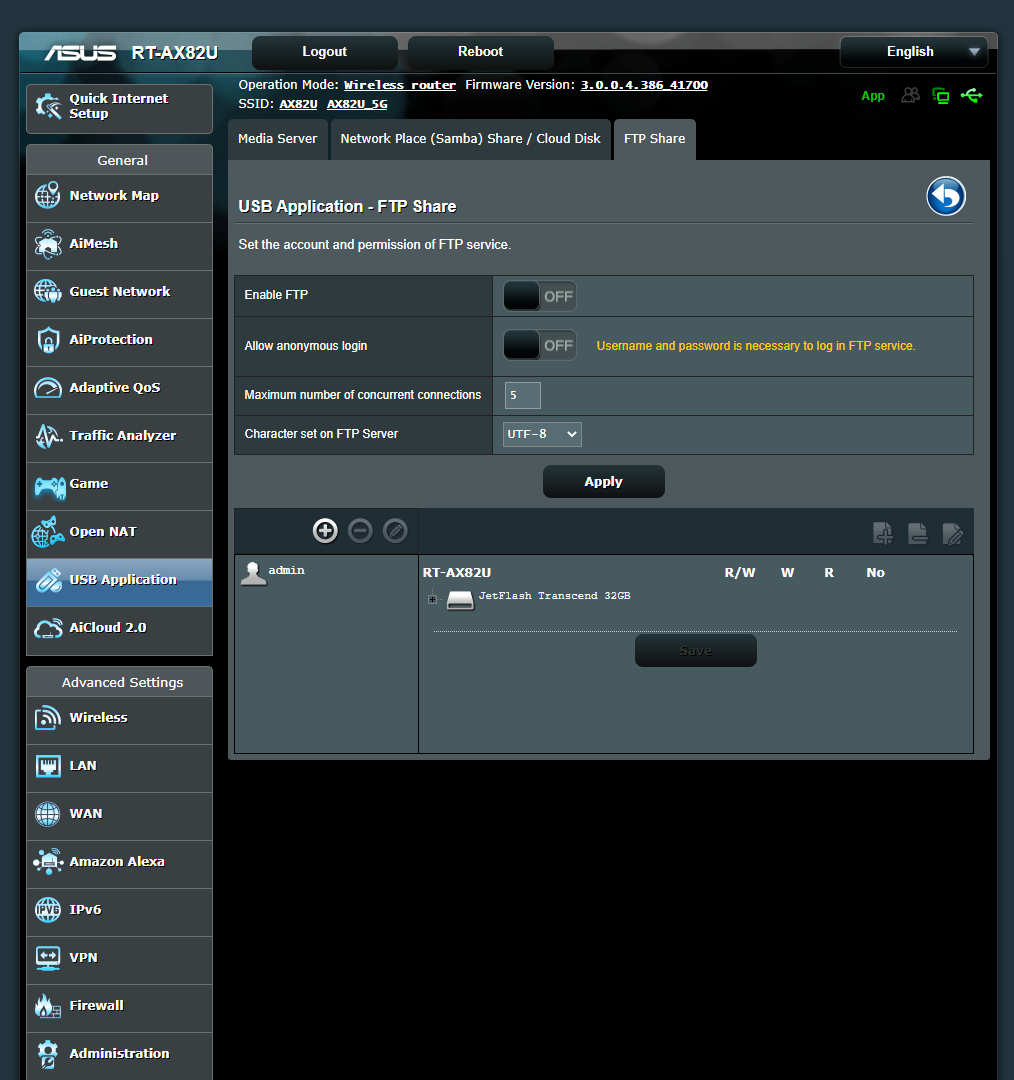This screenshot has height=1080, width=1014.
Task: Click the No permission column header
Action: click(x=876, y=572)
